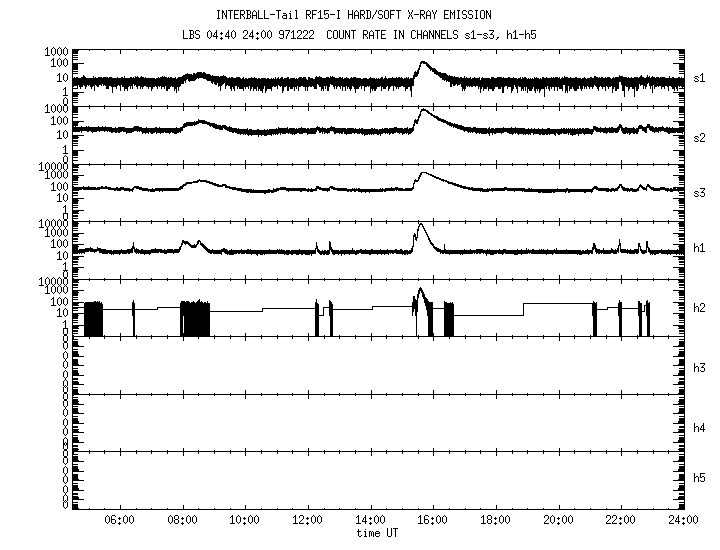
Task: Click the 10:00 time axis tick label
Action: tap(244, 522)
